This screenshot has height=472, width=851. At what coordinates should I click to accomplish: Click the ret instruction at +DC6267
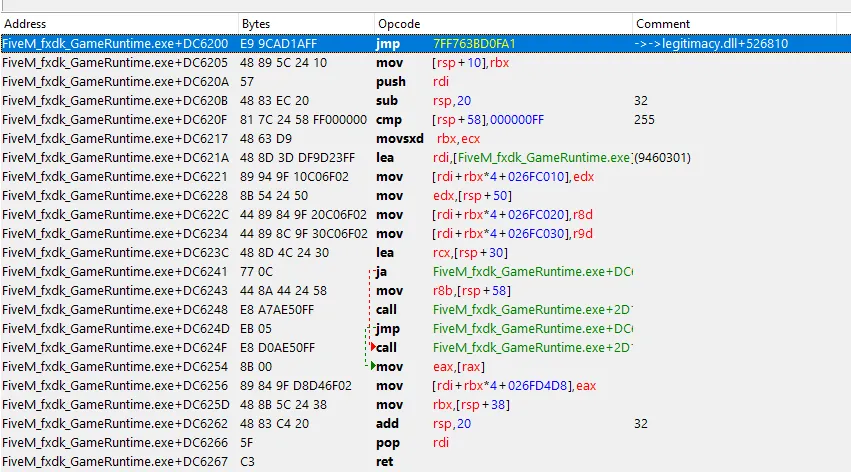coord(383,461)
